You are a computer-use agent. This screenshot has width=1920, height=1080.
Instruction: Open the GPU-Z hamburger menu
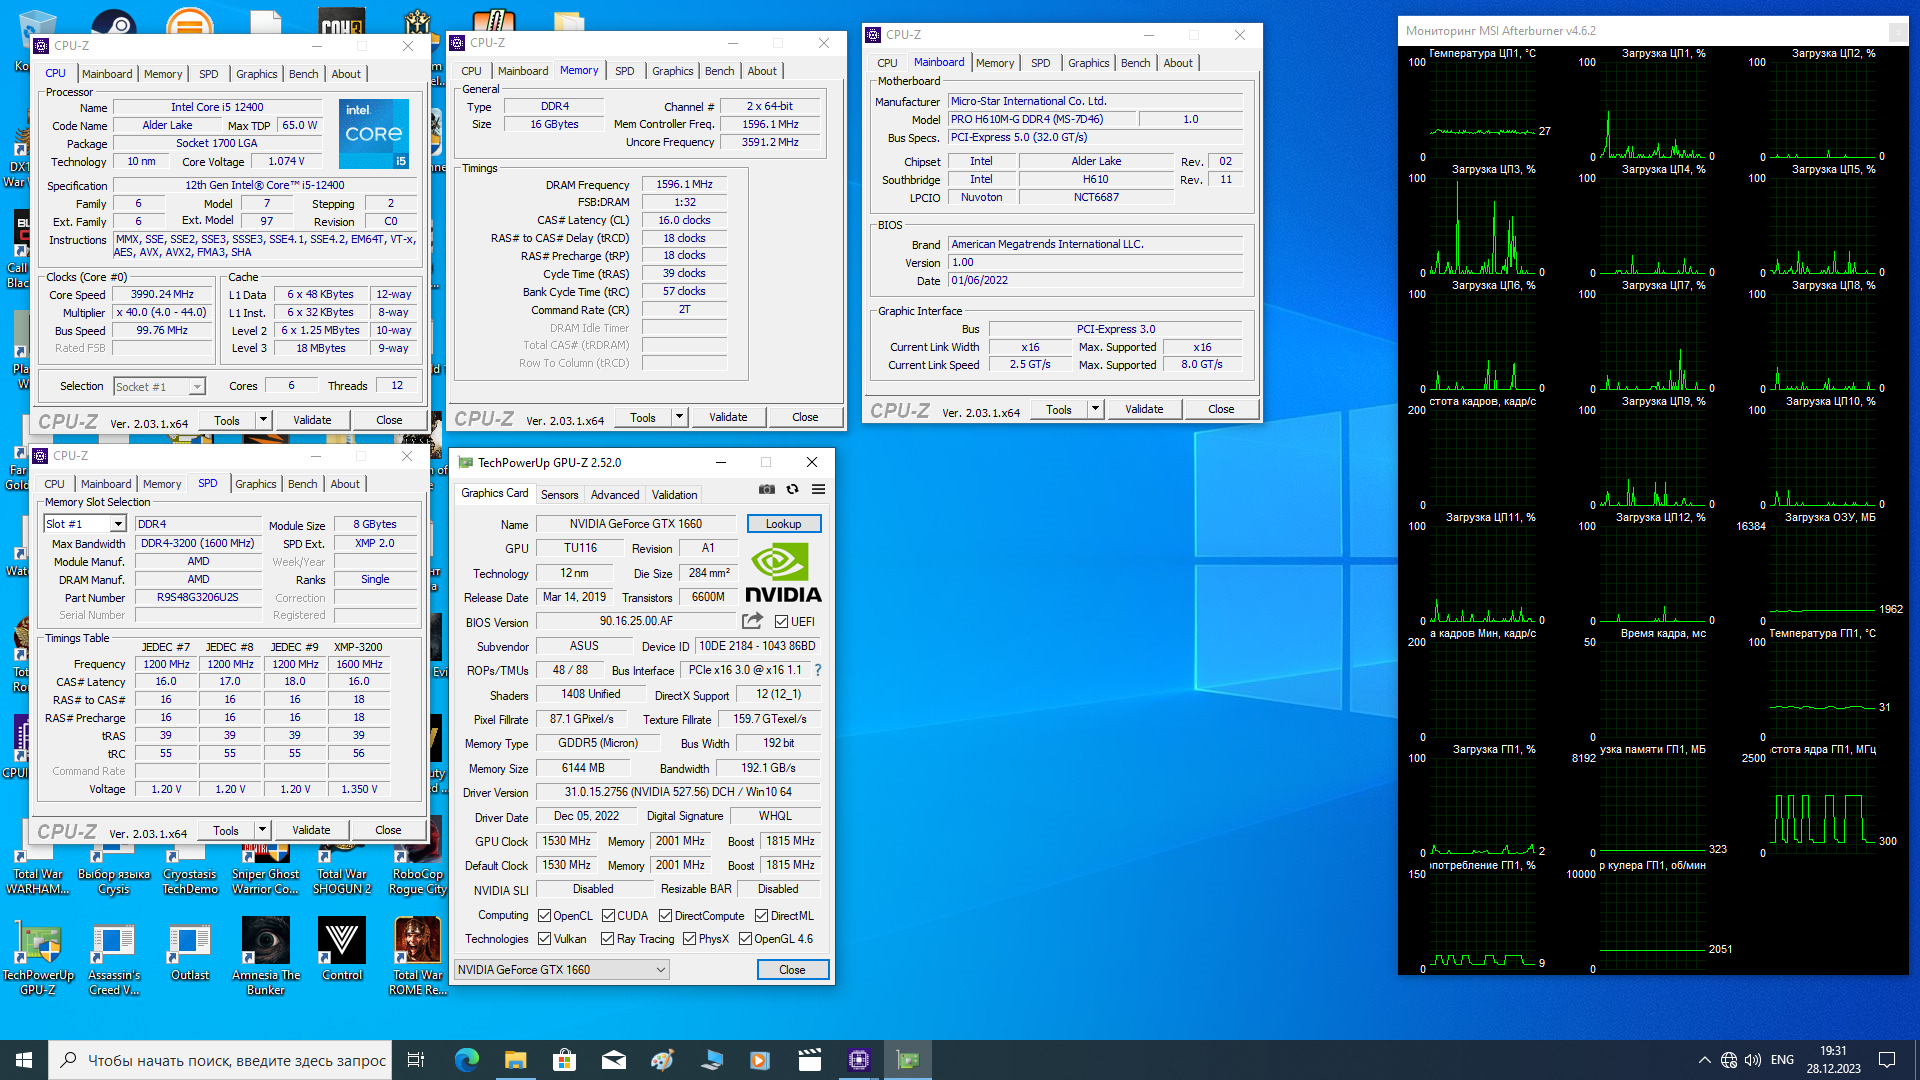click(x=818, y=489)
